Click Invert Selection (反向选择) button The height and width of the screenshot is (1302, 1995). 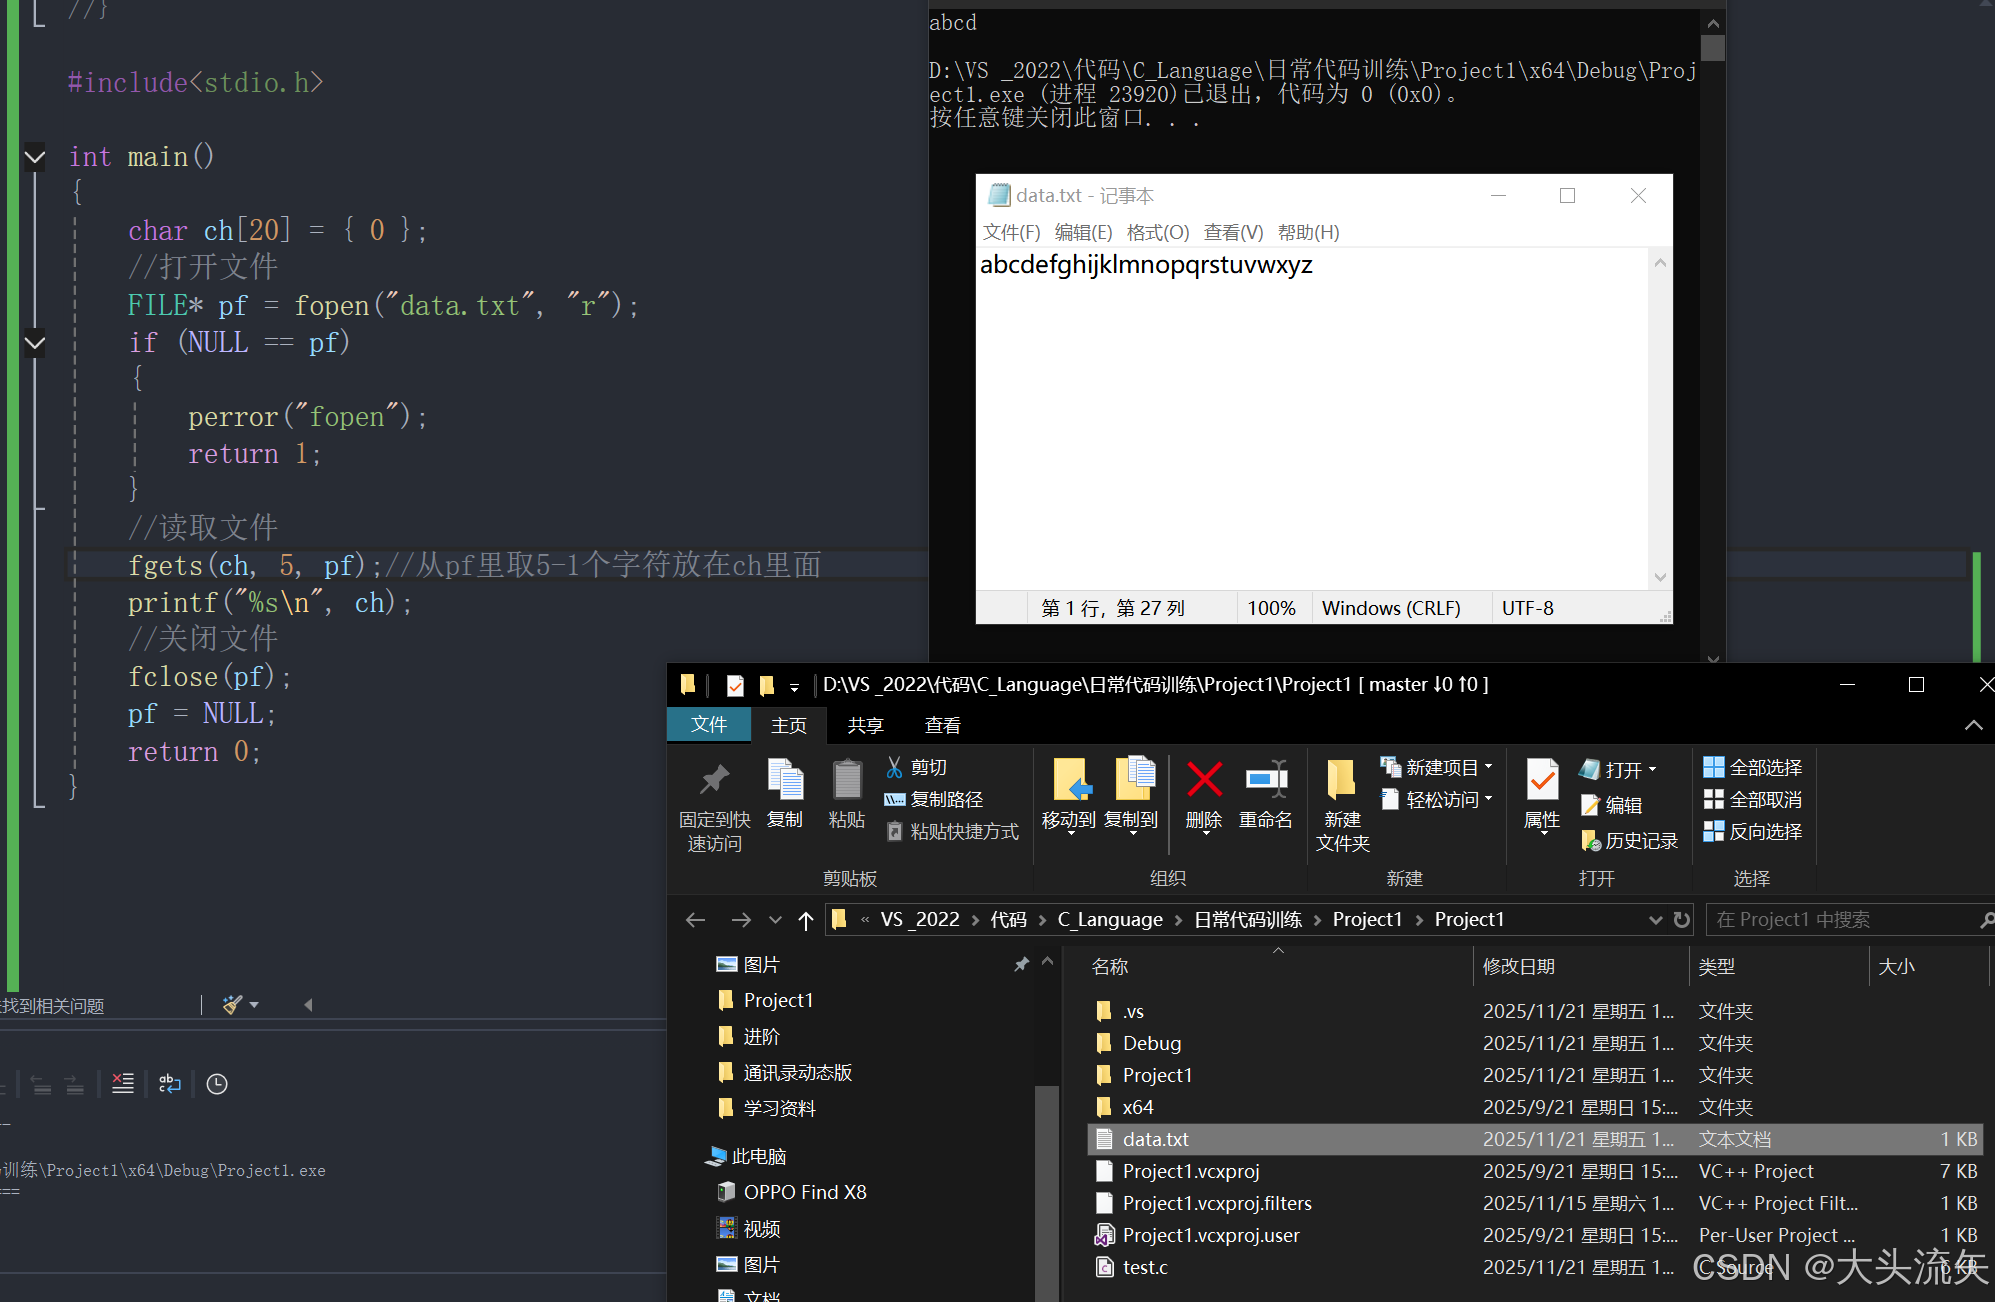[1753, 831]
